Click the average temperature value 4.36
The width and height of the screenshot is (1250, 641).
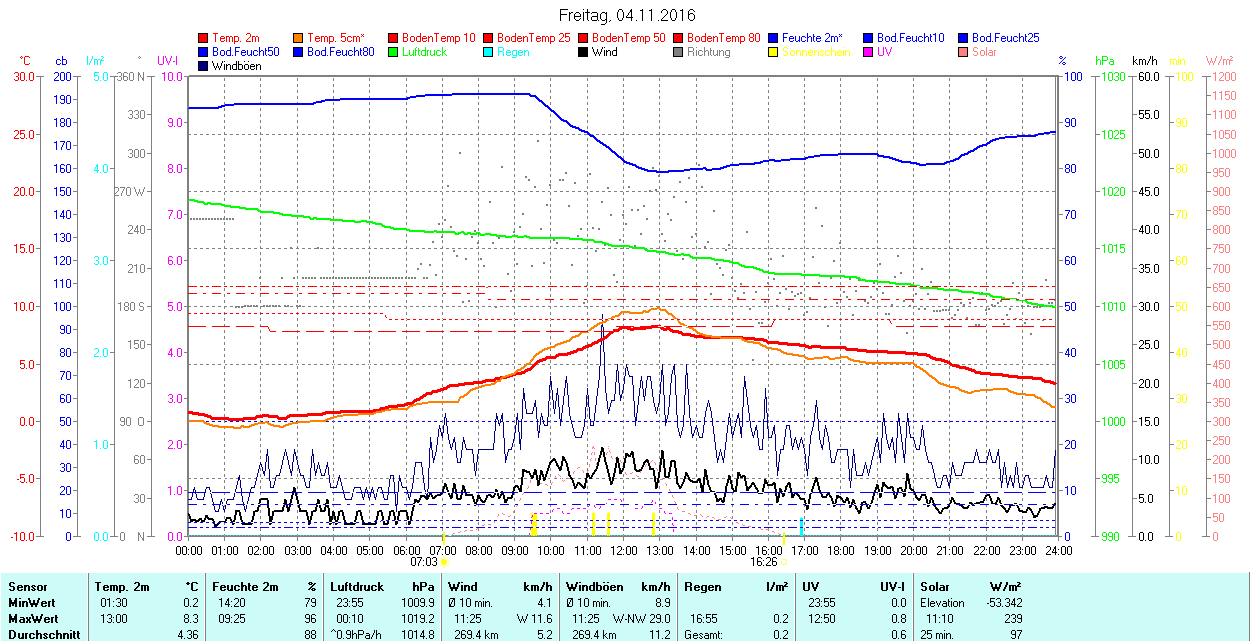tap(187, 635)
